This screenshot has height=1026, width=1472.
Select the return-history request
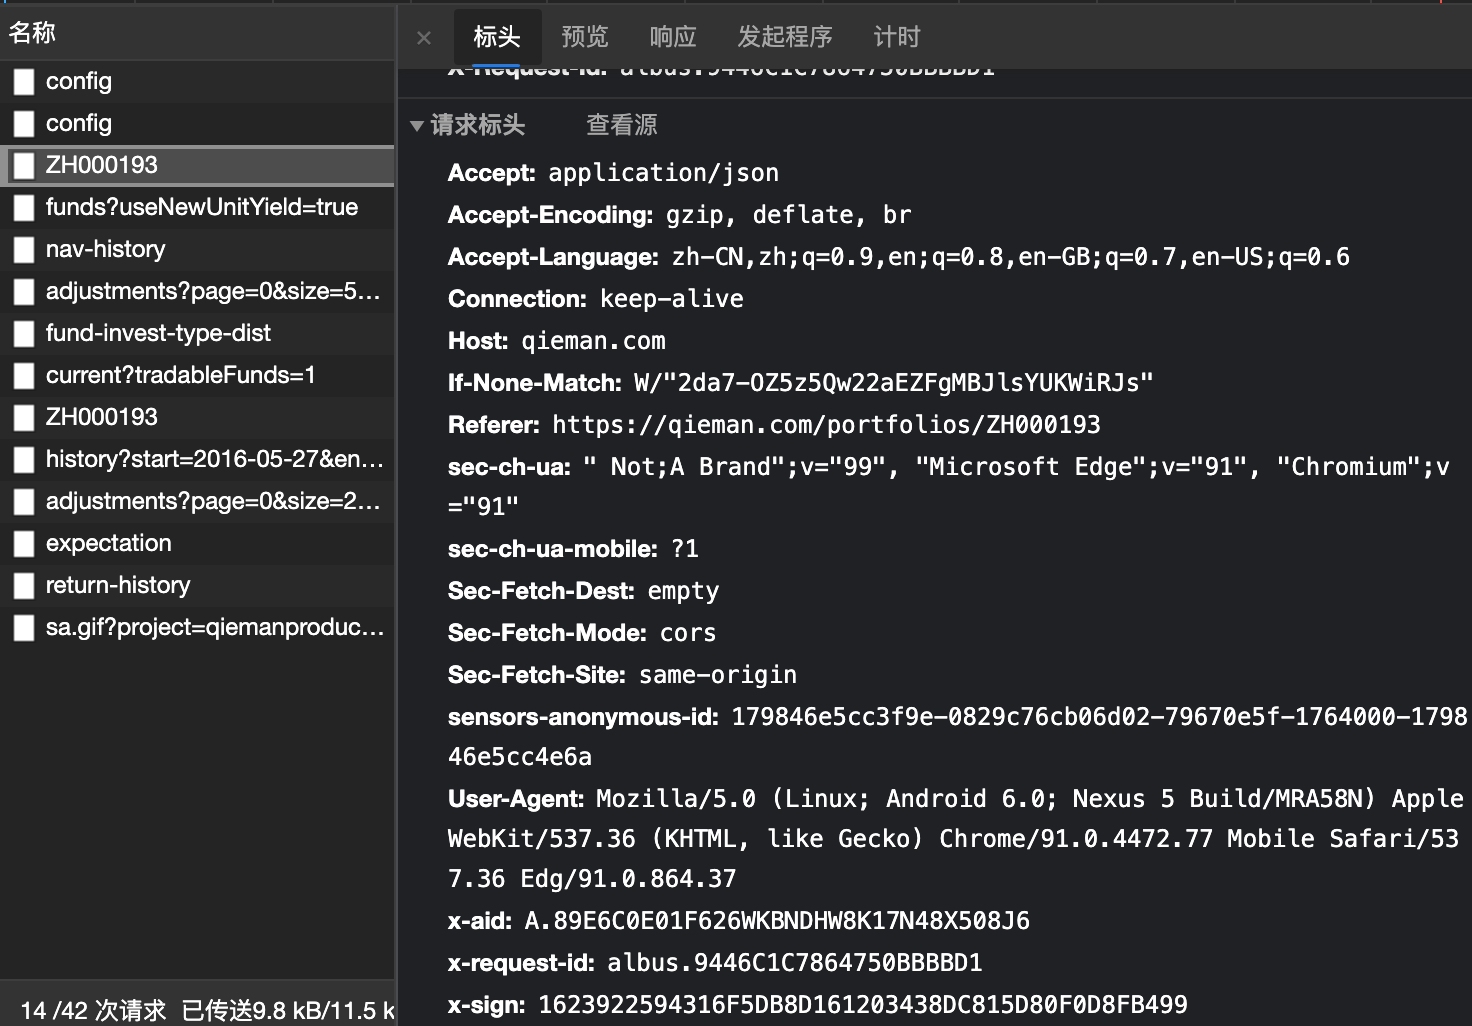197,585
